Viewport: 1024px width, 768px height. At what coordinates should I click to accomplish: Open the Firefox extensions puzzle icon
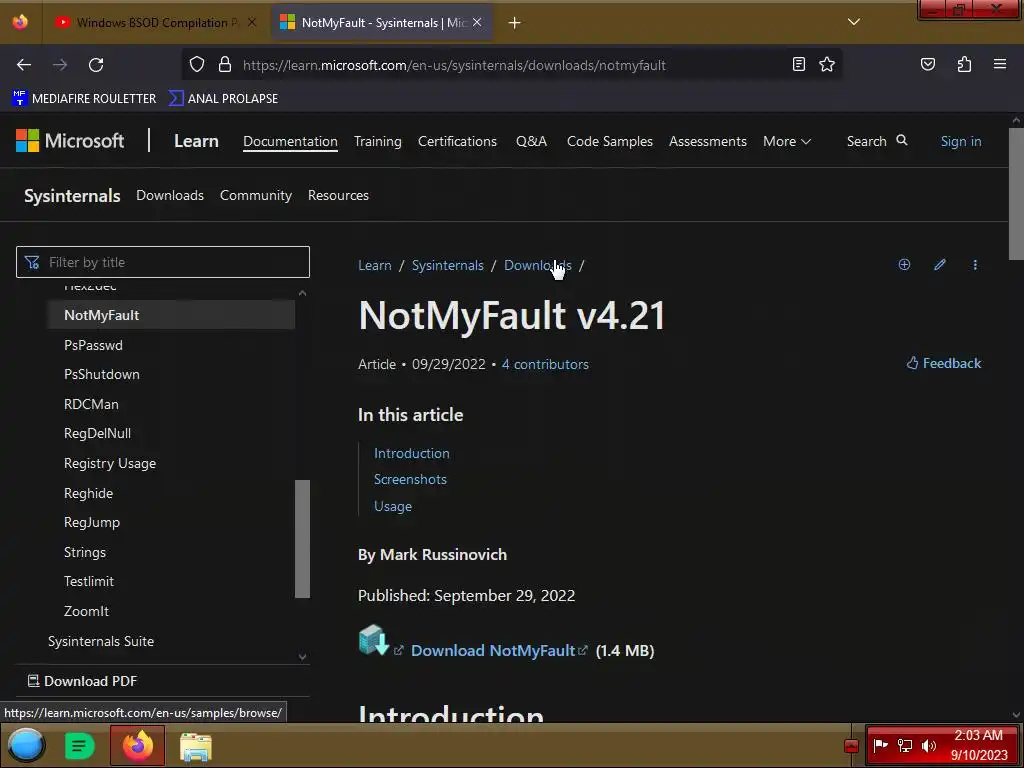pos(965,64)
